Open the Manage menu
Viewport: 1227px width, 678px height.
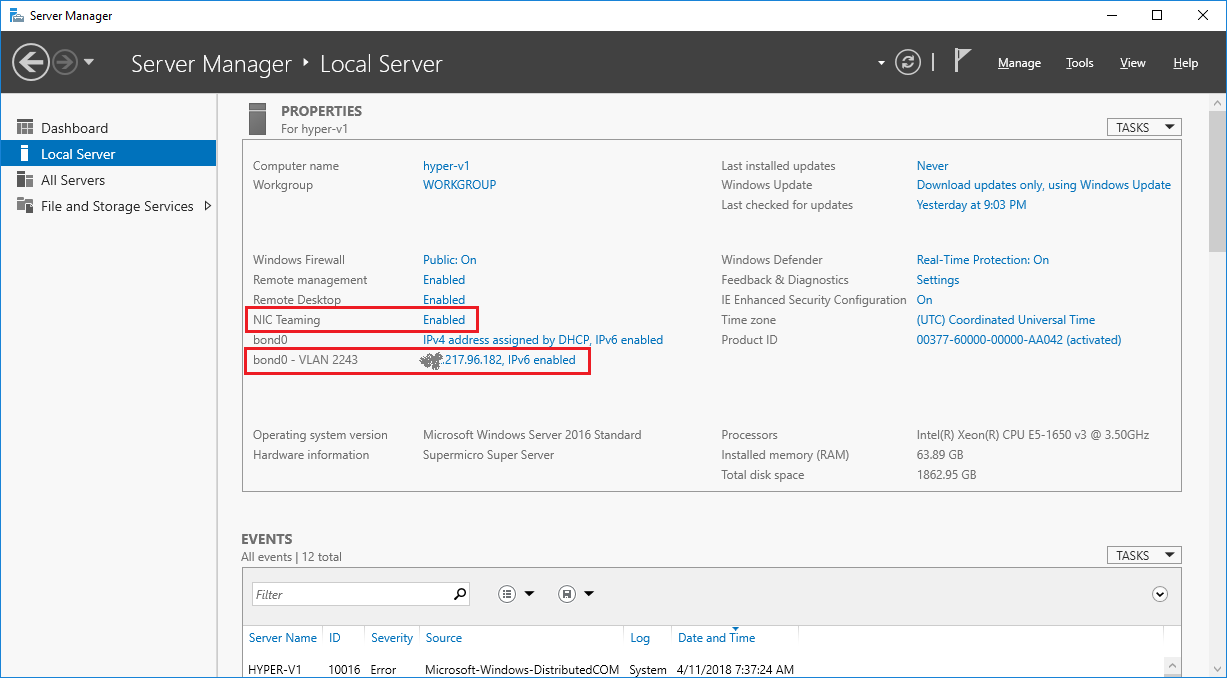1019,63
